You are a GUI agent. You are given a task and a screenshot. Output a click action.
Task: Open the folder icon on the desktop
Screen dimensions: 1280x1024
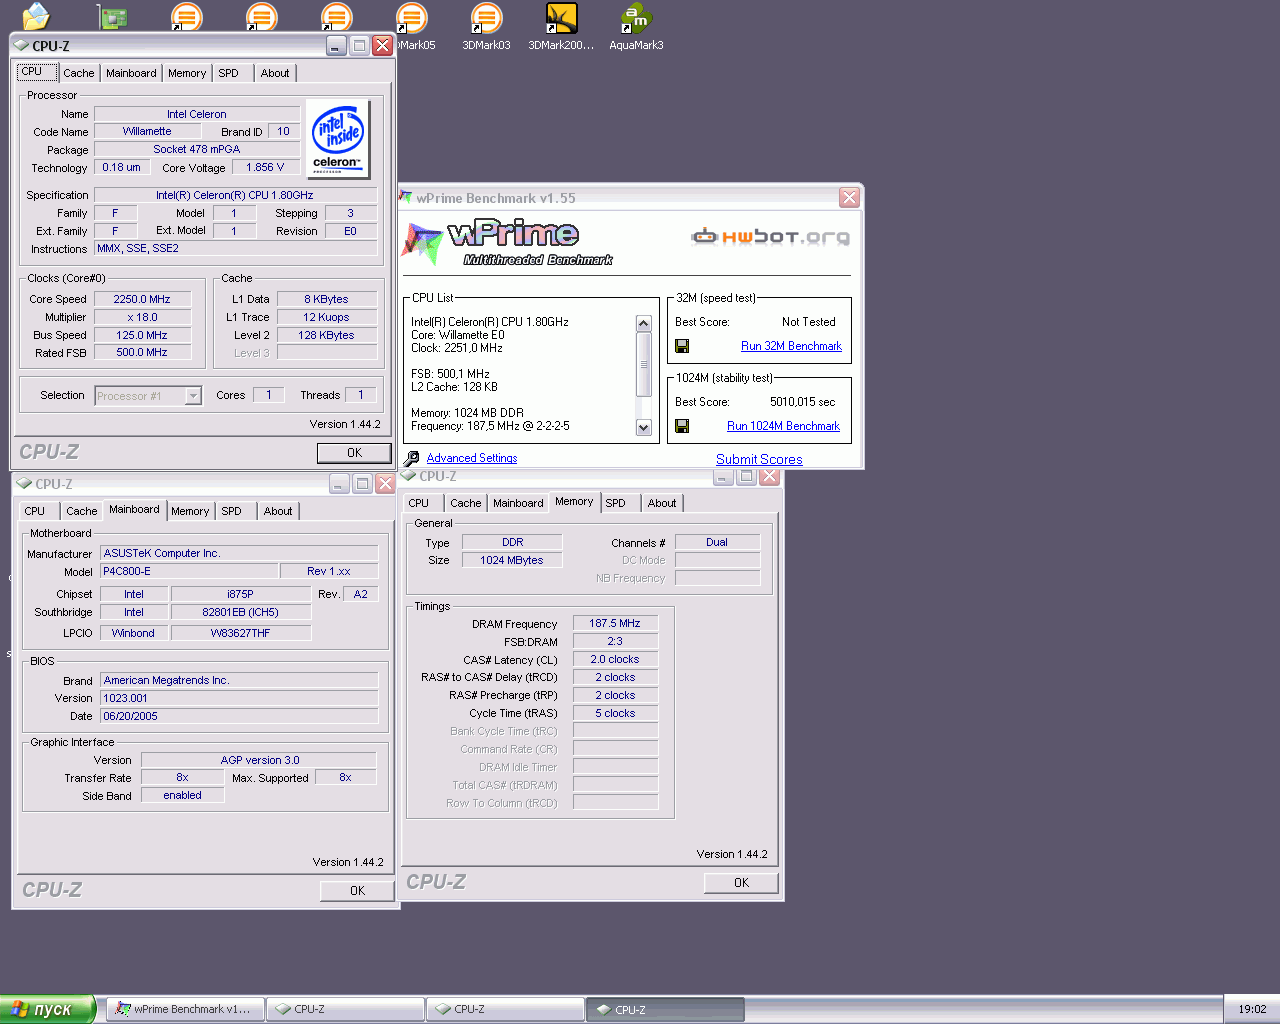[x=36, y=16]
